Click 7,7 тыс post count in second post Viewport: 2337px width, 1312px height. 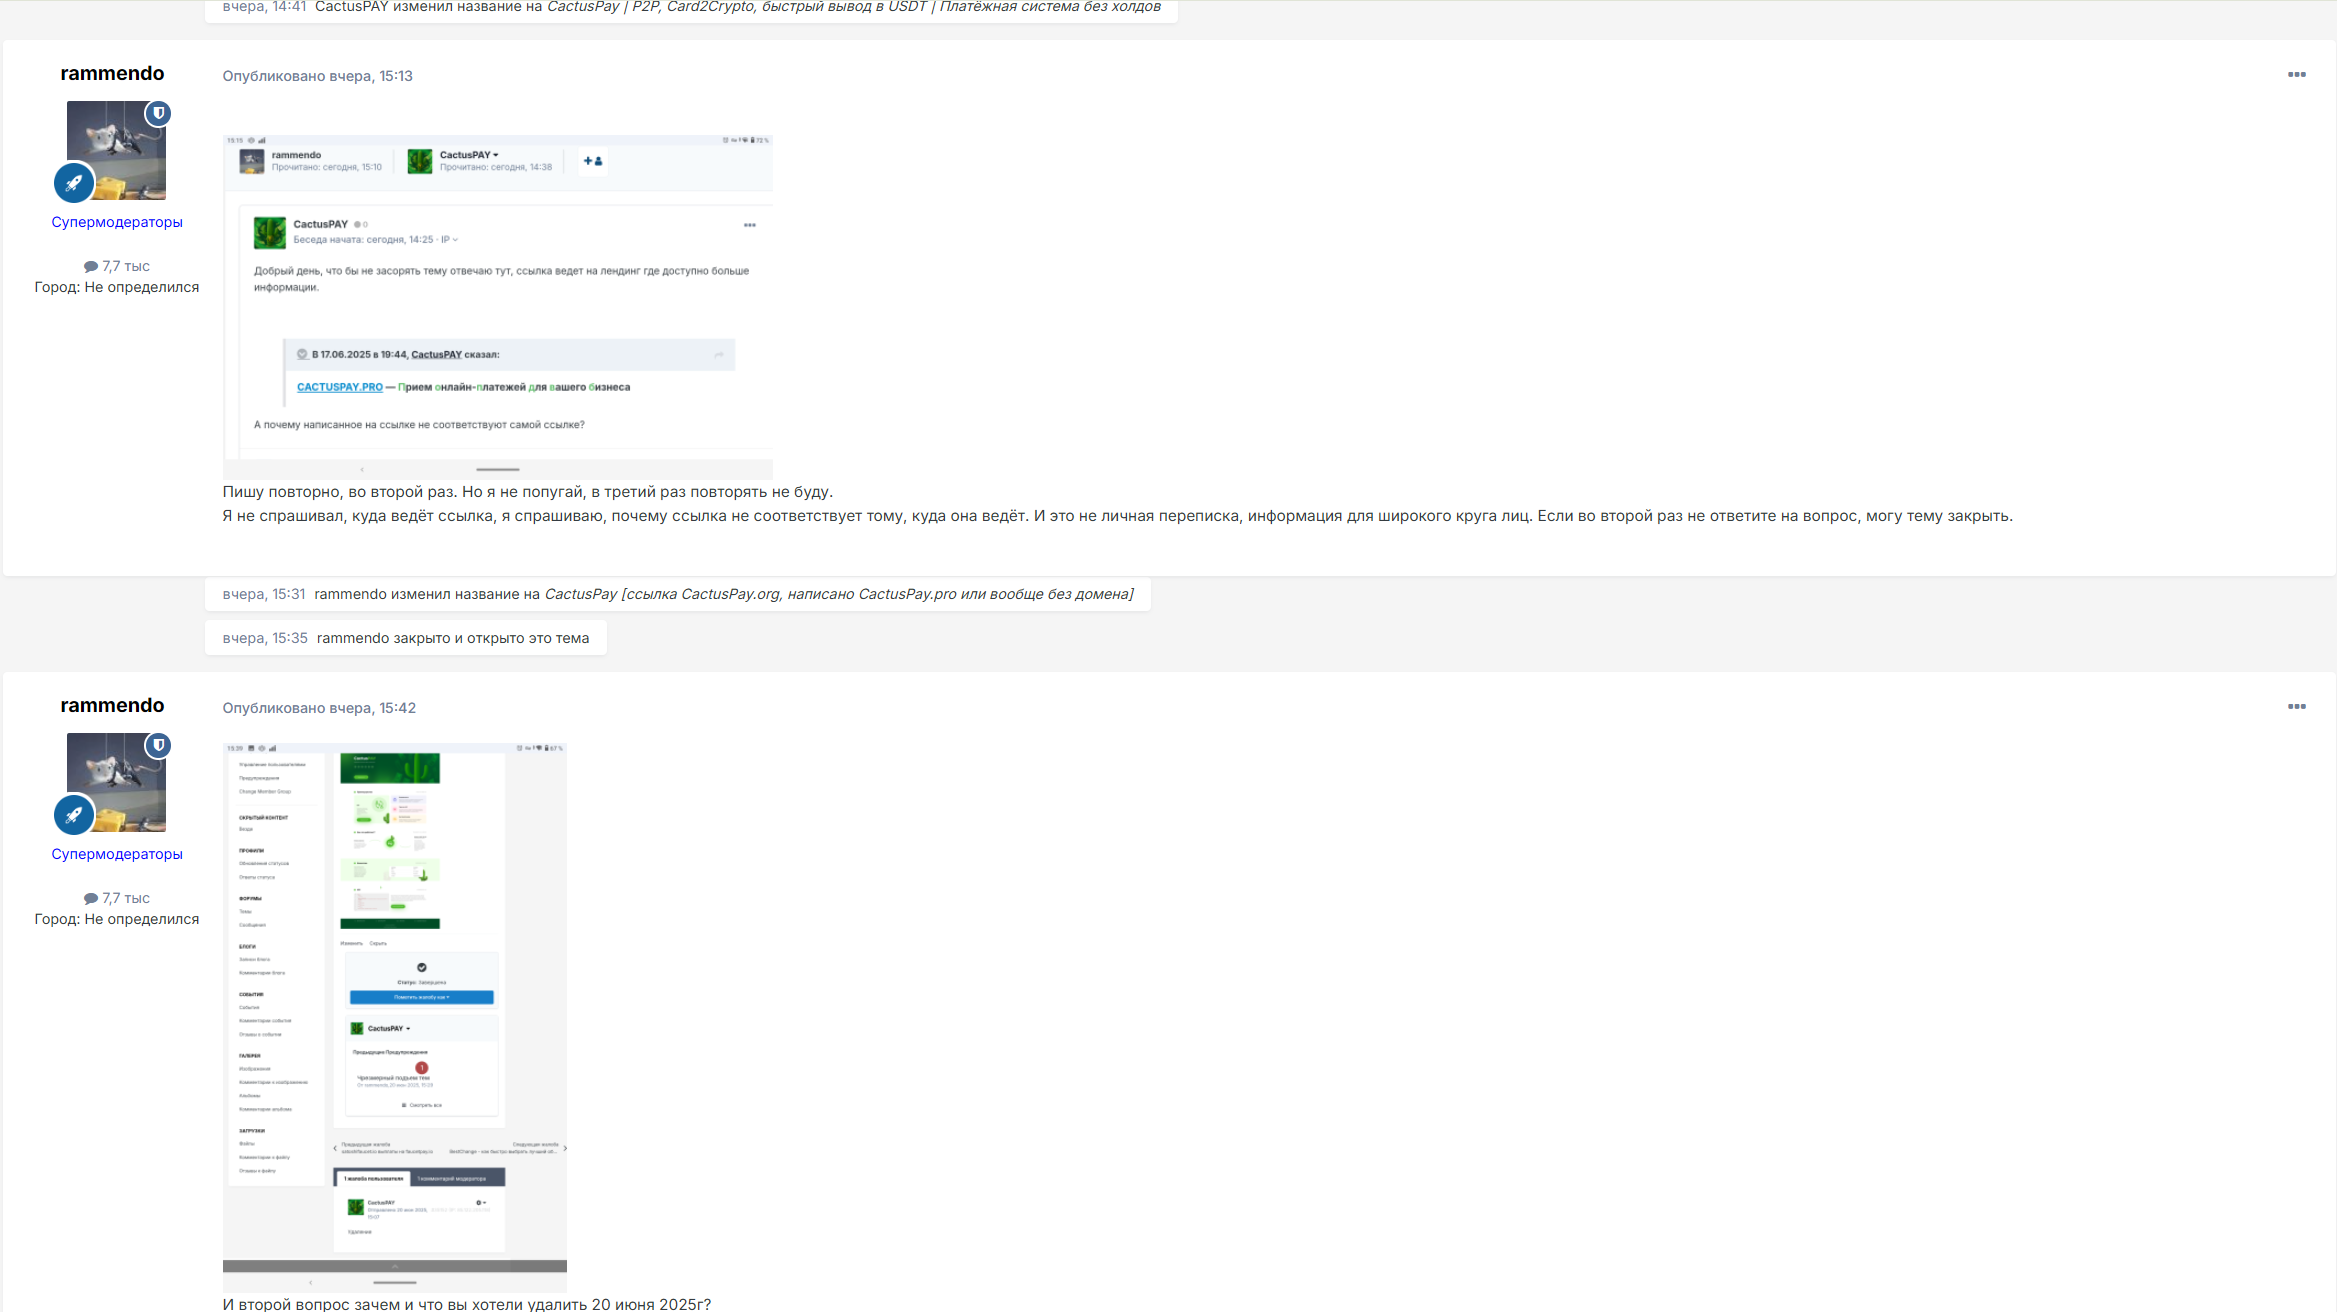click(x=125, y=898)
